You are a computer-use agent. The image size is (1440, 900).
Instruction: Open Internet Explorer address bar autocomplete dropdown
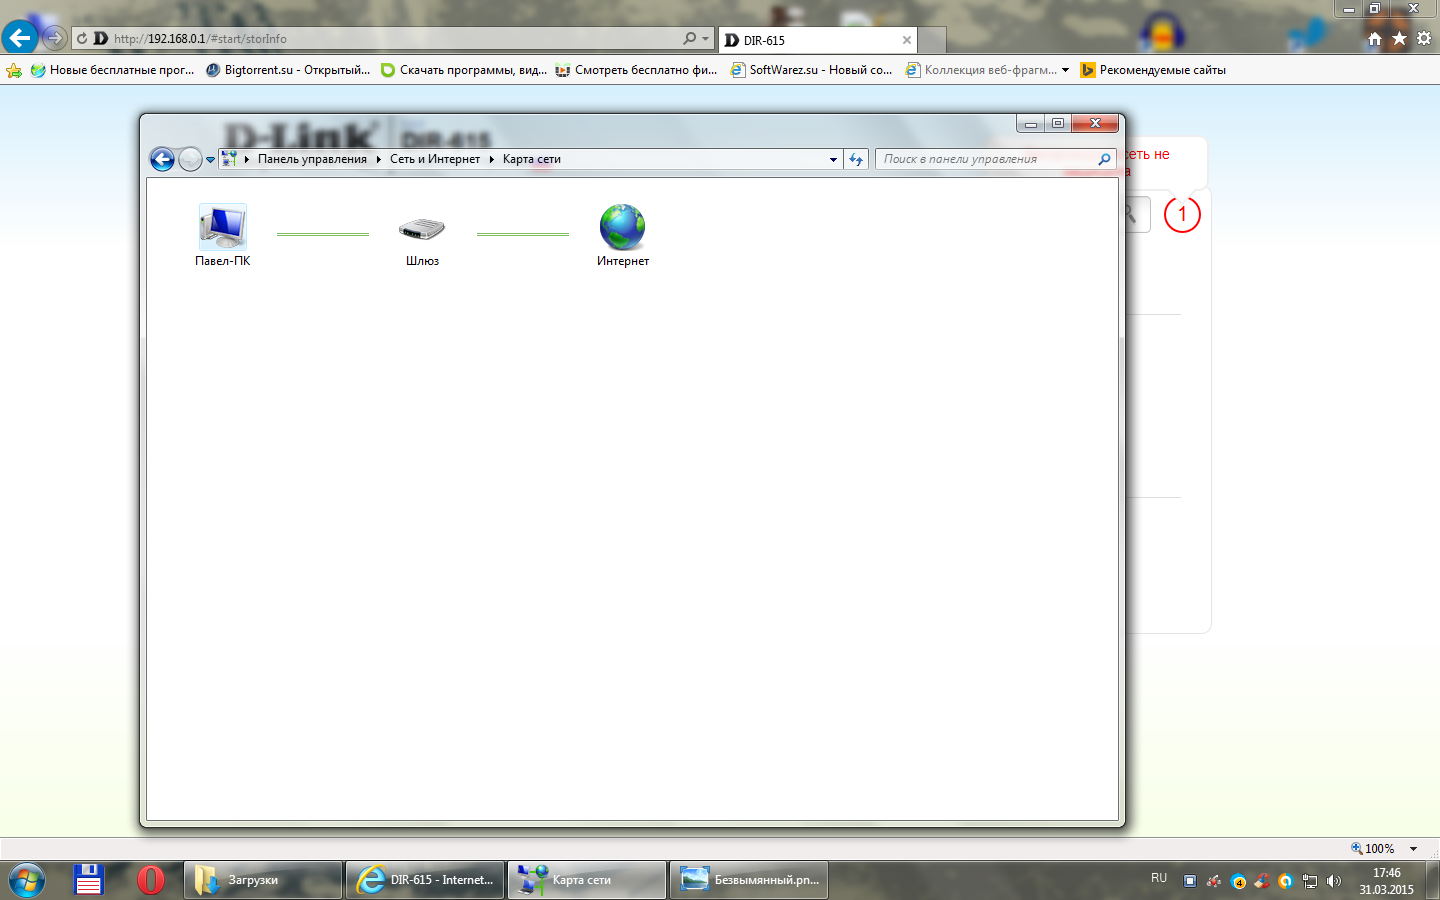(x=706, y=39)
